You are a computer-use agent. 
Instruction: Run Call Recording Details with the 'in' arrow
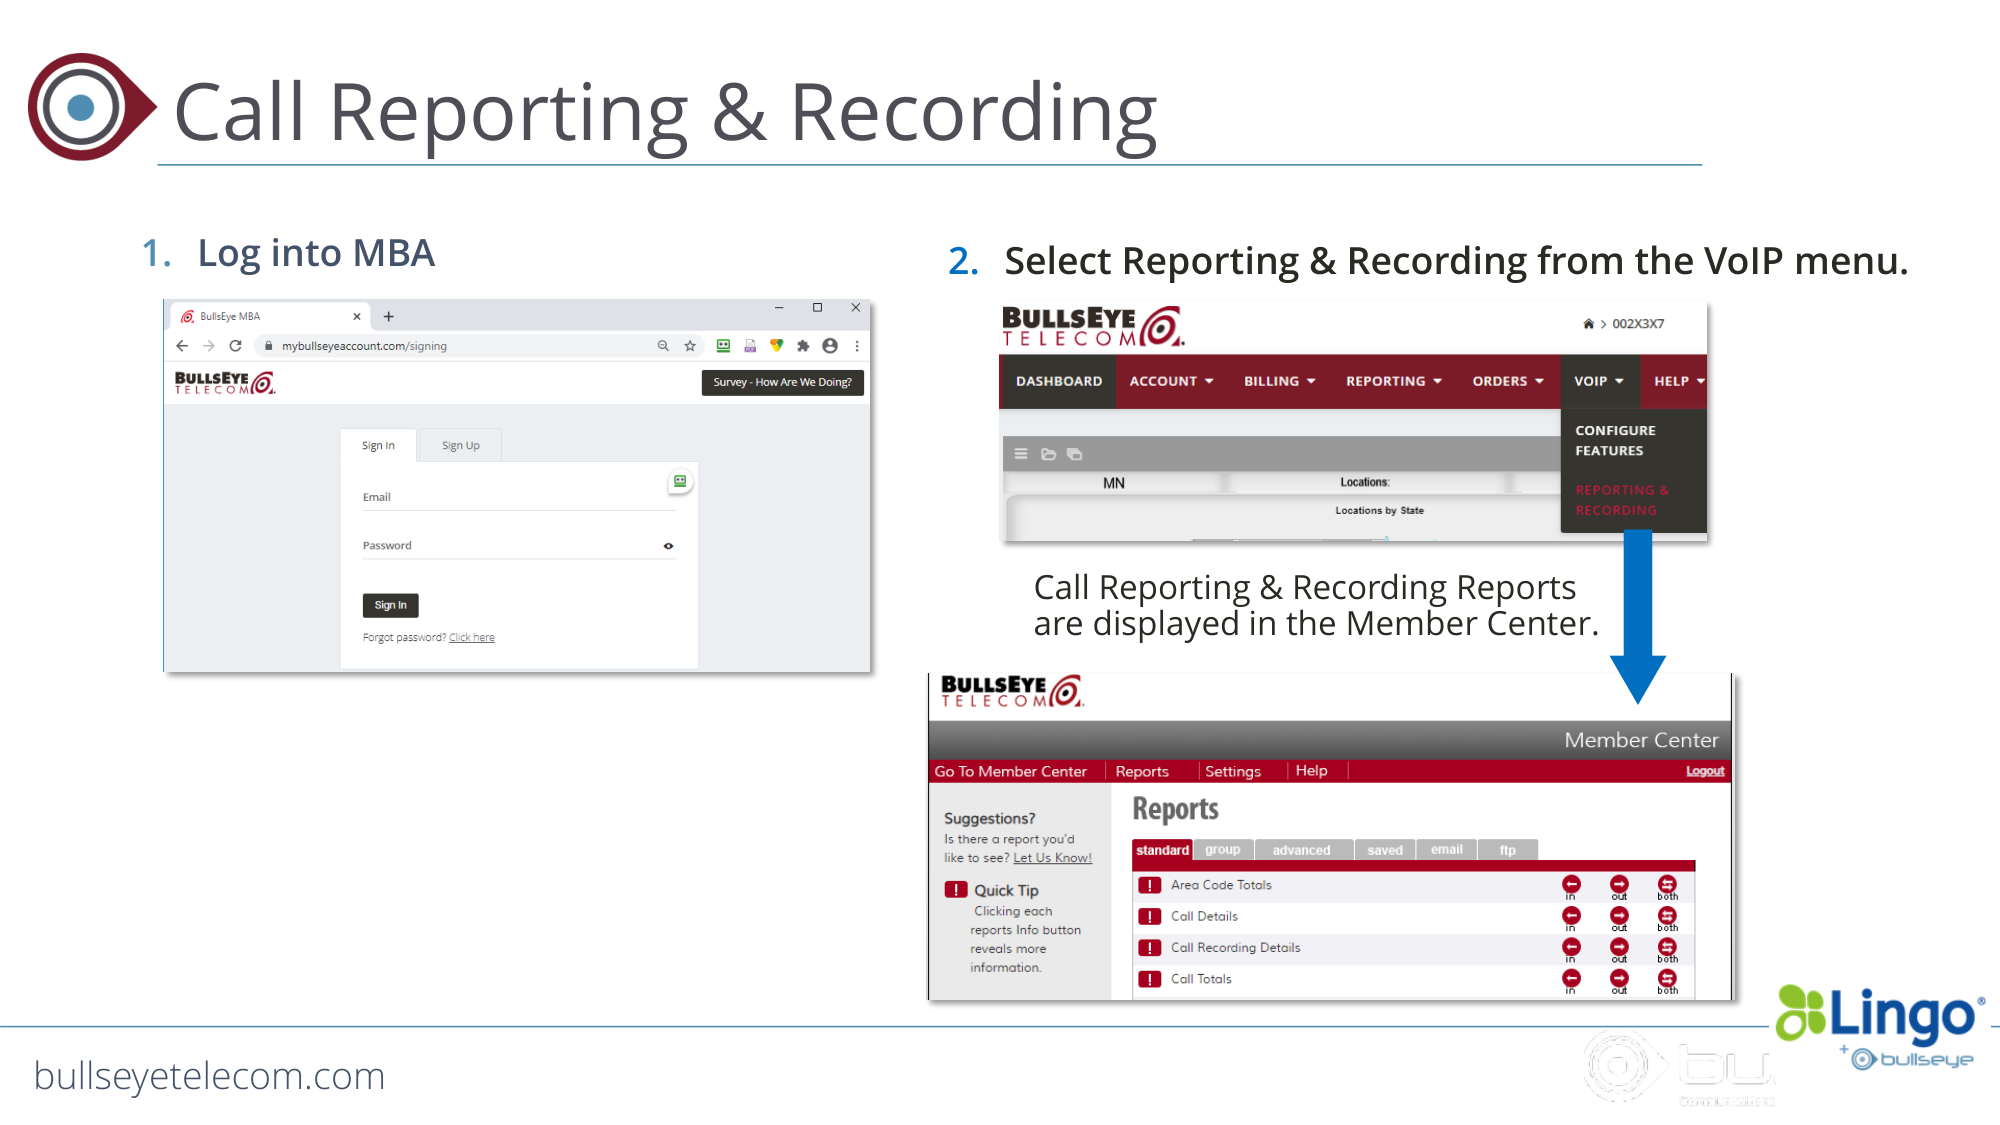tap(1572, 949)
